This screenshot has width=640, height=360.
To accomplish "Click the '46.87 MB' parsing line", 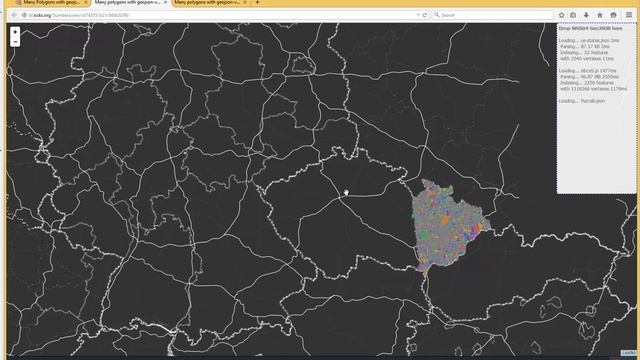I will 589,77.
